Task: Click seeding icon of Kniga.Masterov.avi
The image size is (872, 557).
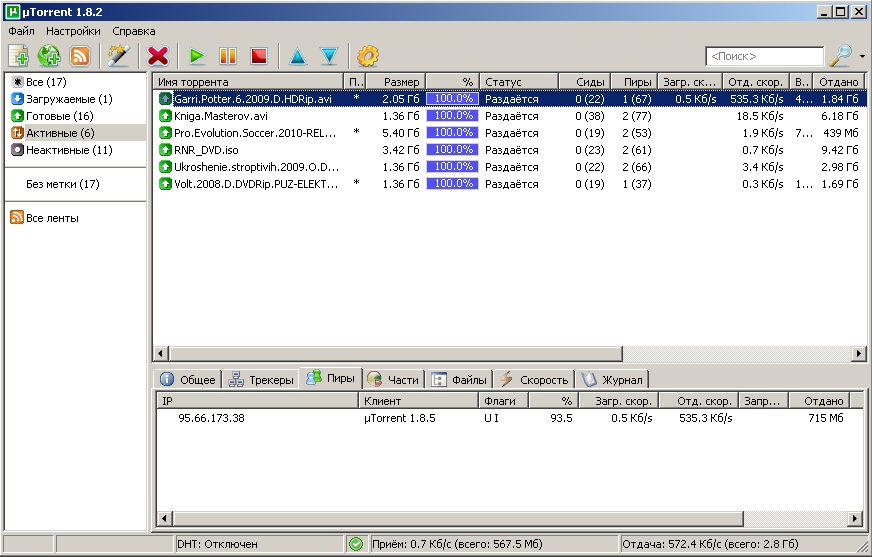Action: point(165,116)
